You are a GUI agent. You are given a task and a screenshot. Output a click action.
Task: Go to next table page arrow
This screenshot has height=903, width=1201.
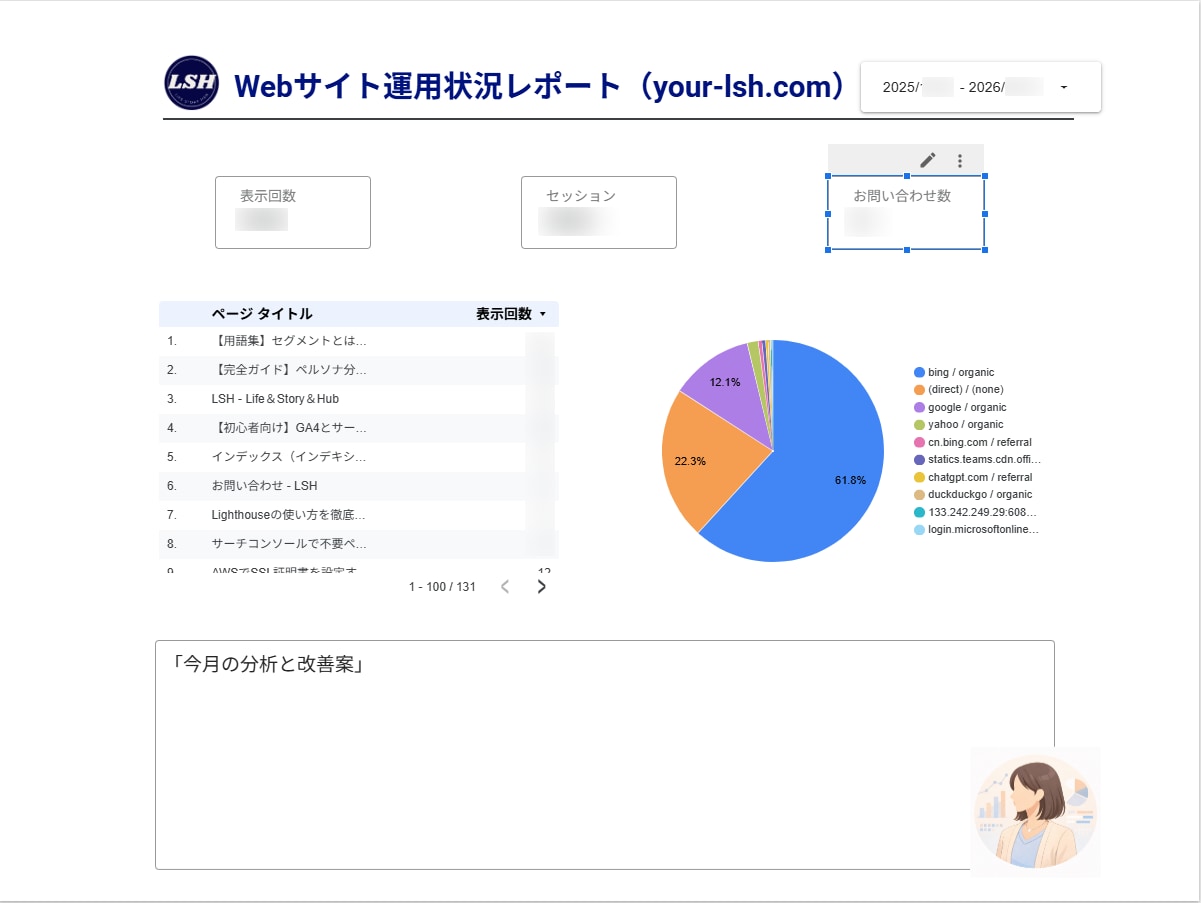(x=541, y=587)
